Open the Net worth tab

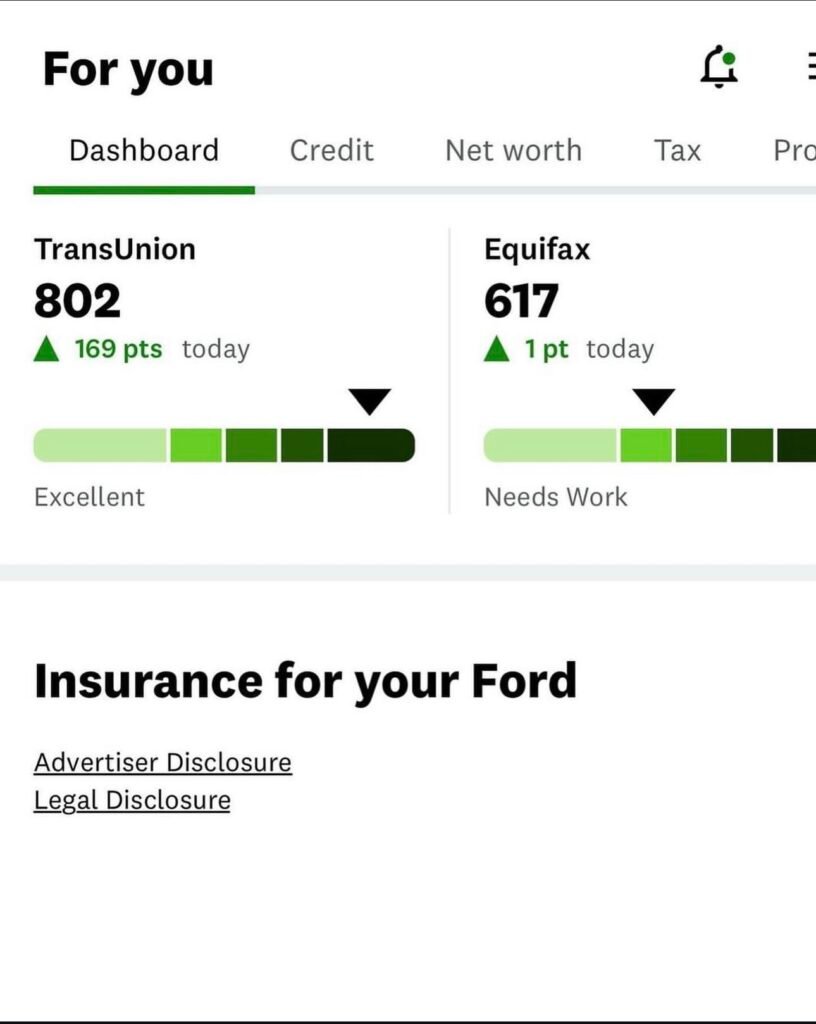[513, 151]
